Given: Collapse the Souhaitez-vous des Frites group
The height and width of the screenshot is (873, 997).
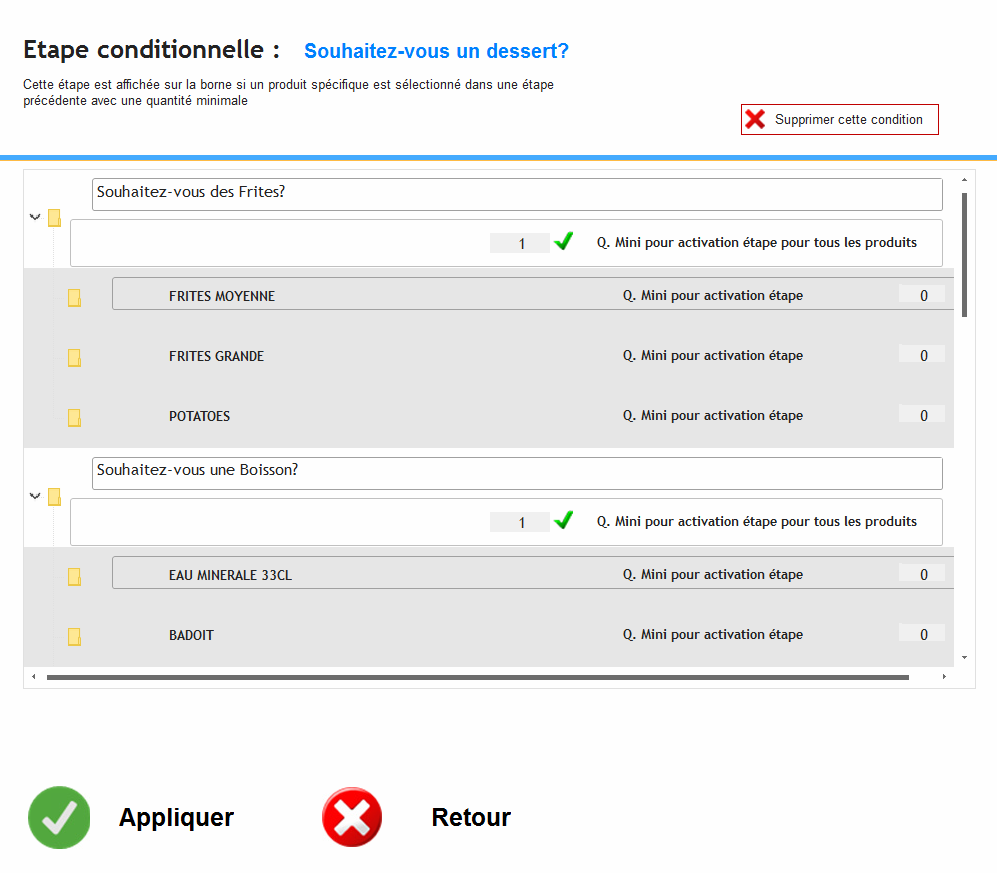Looking at the screenshot, I should [35, 216].
